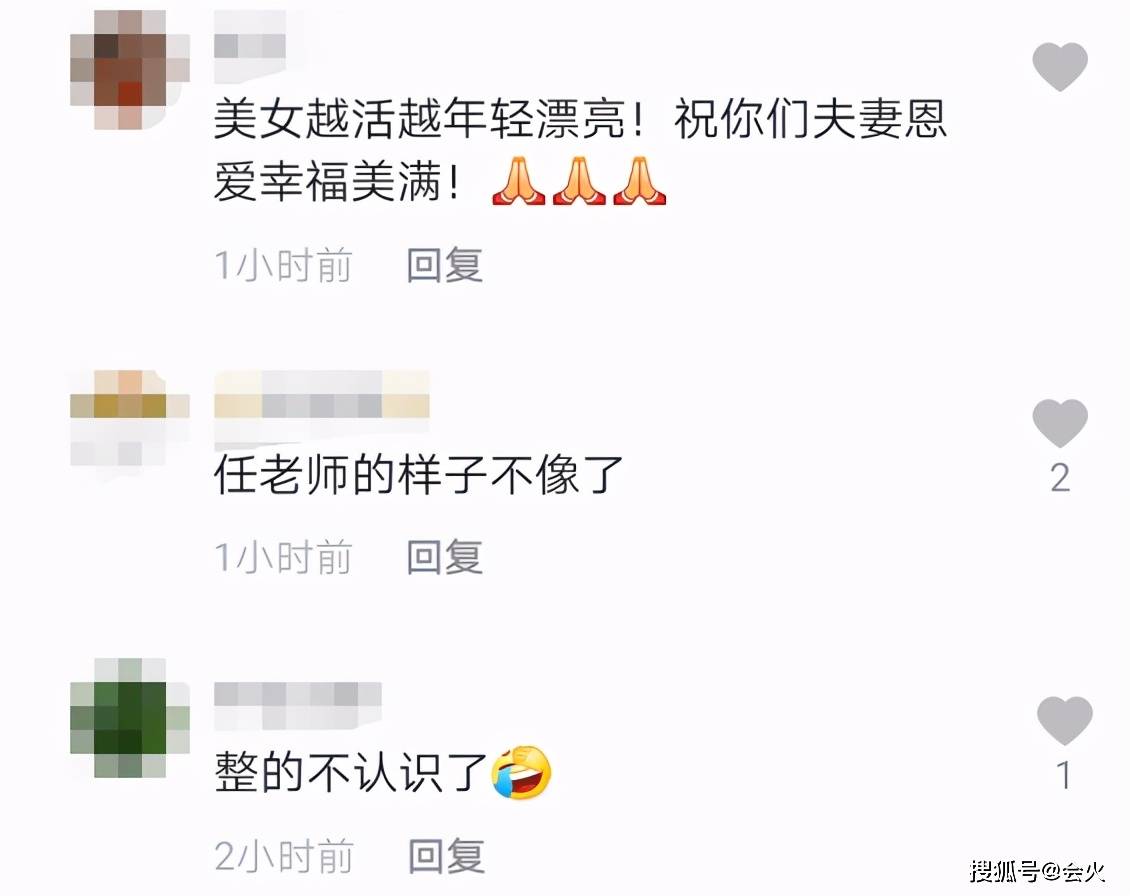
Task: Like the 整的不认识了 comment
Action: (1064, 720)
